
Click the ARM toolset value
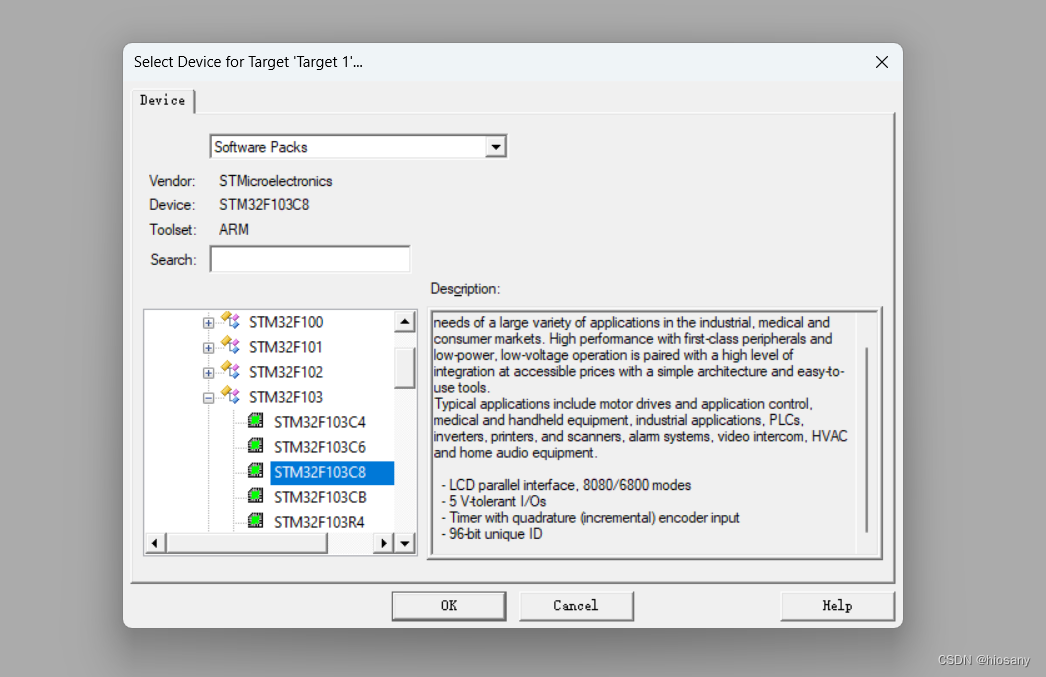tap(233, 229)
